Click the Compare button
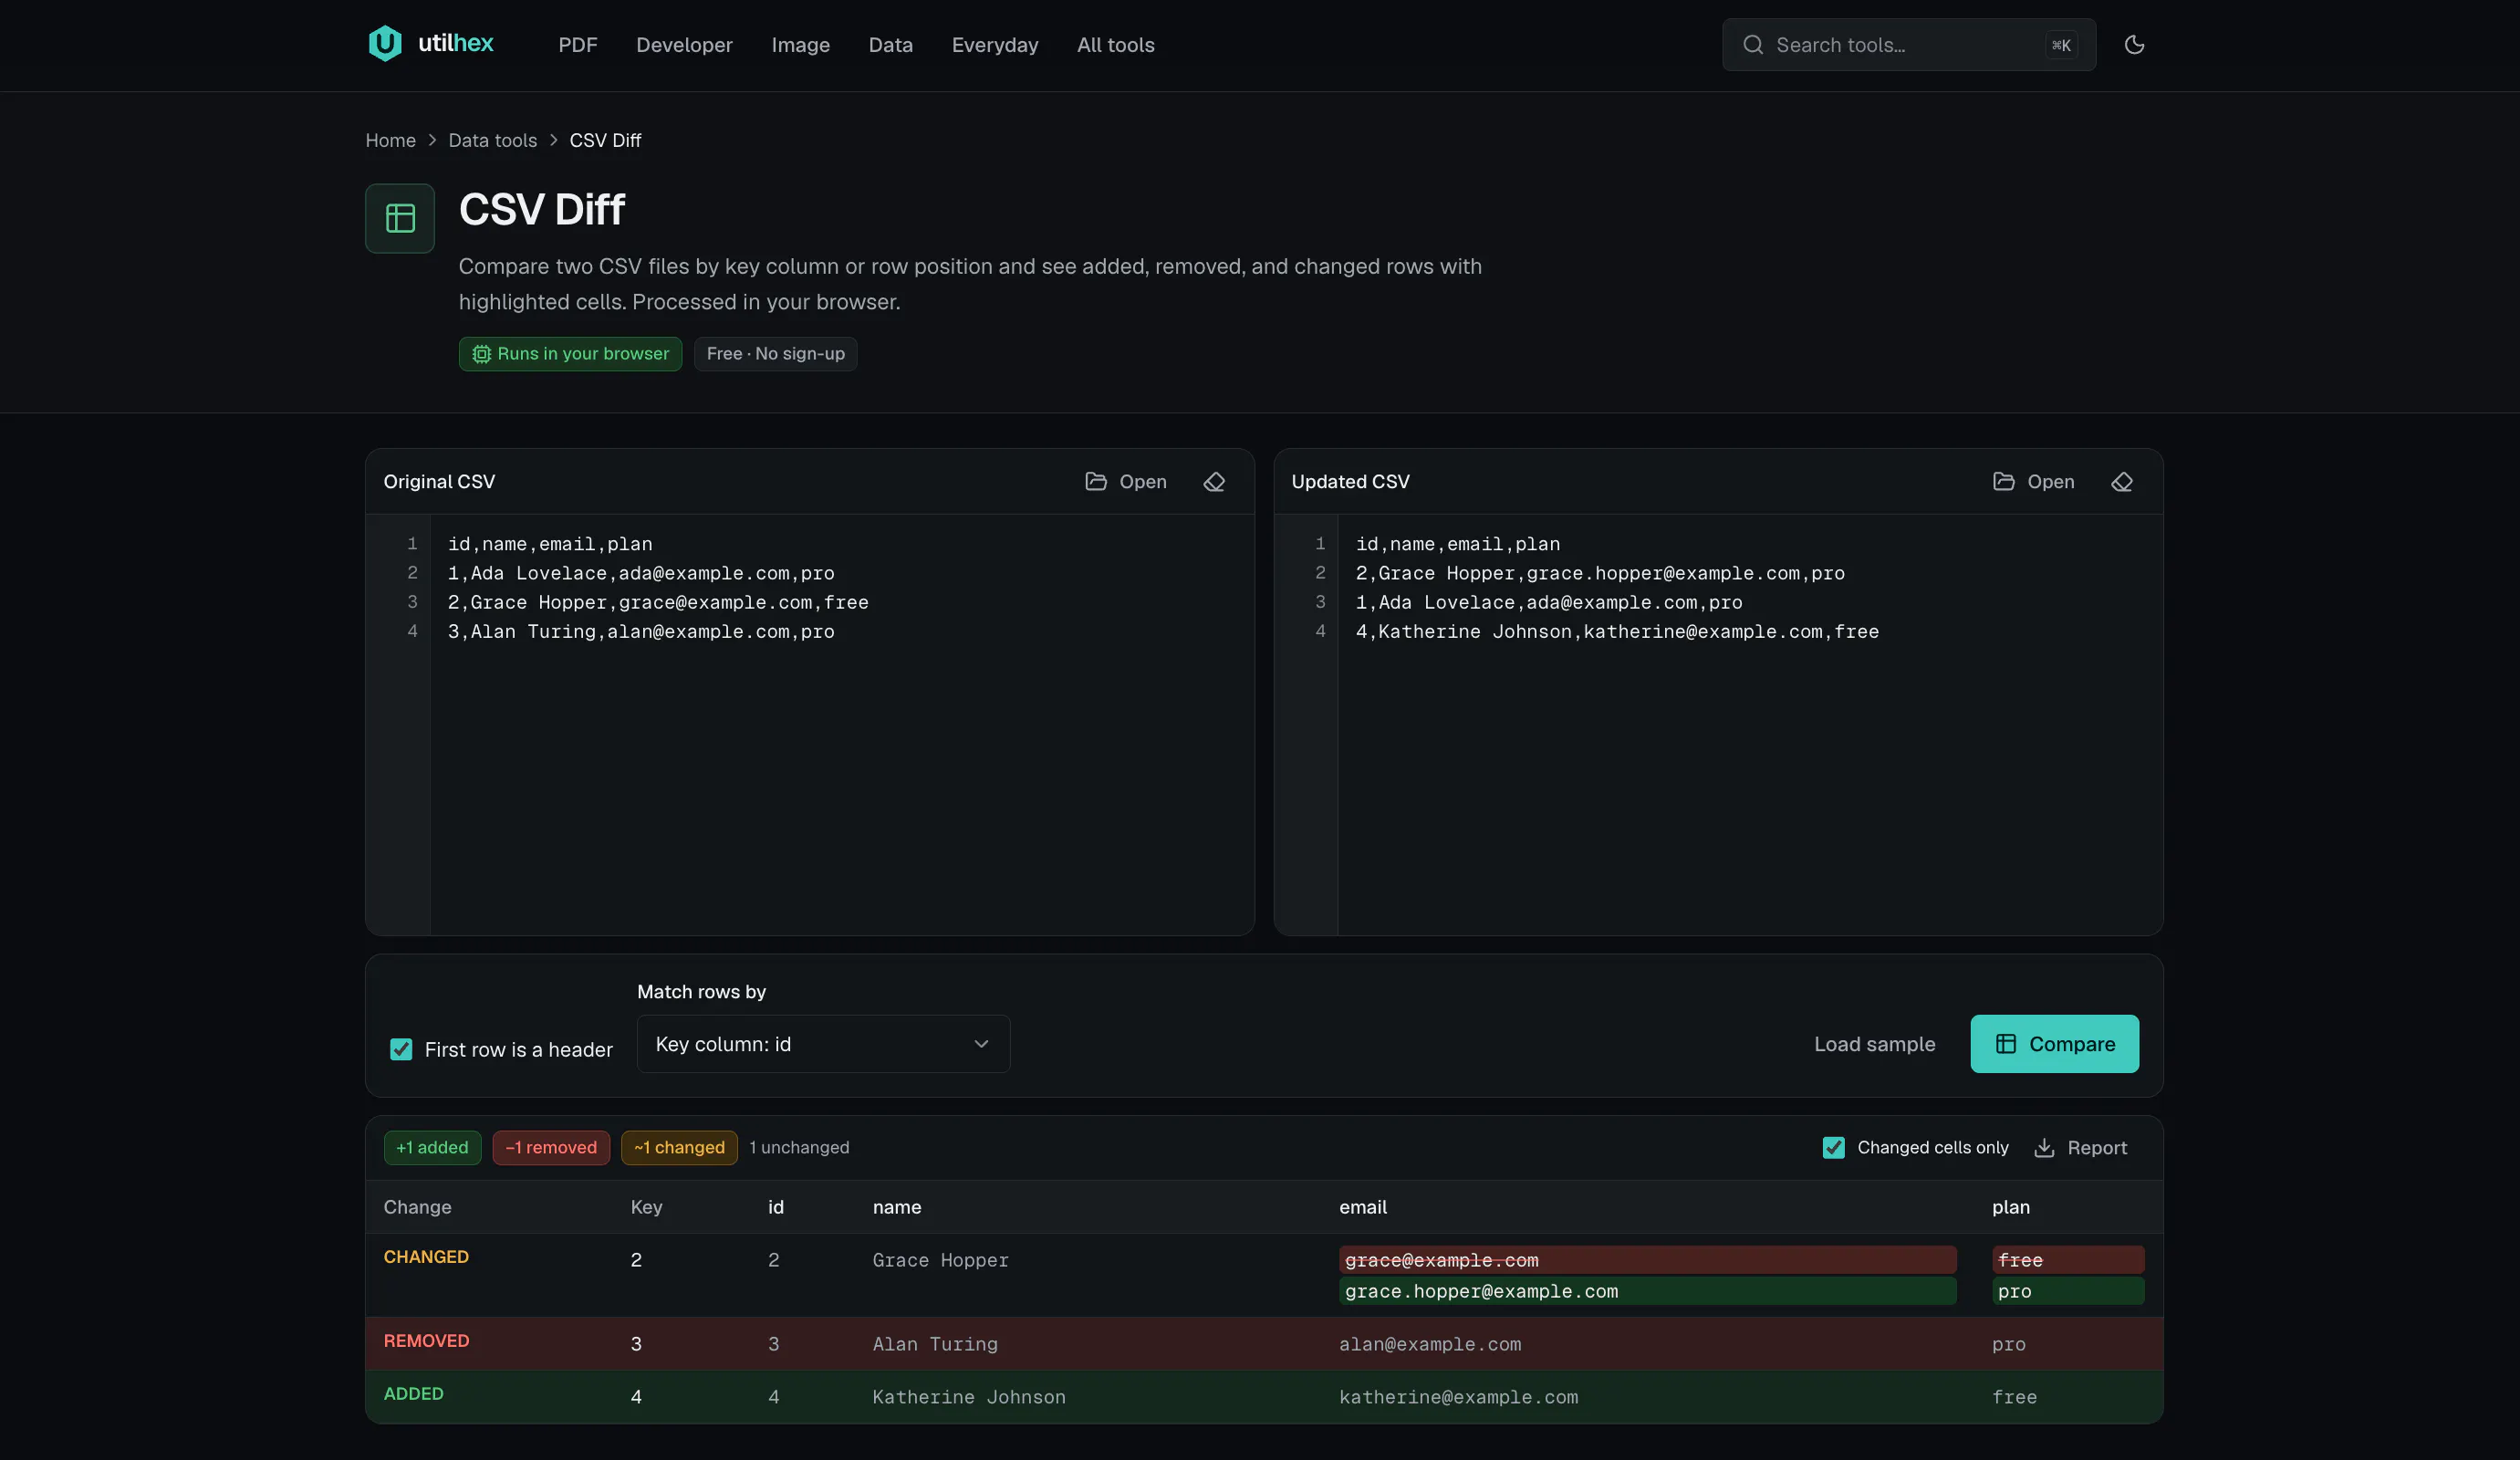 coord(2054,1044)
